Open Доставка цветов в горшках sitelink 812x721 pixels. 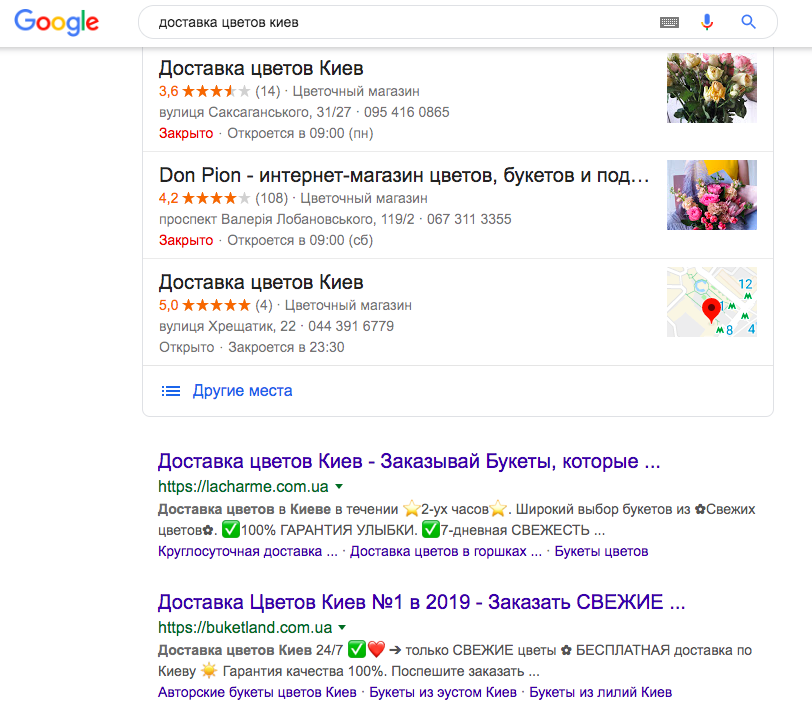[446, 551]
